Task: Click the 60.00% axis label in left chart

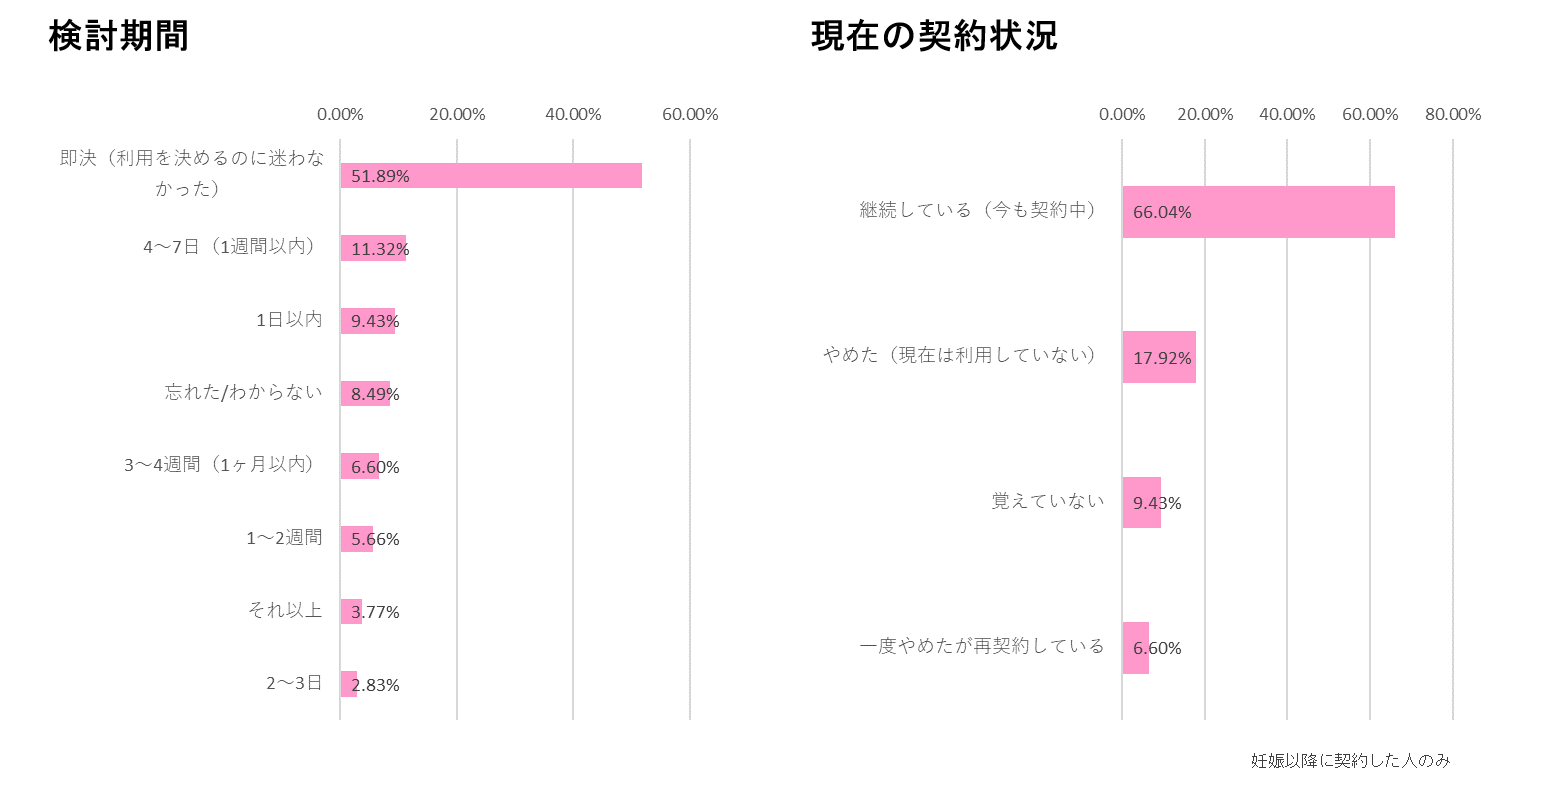Action: coord(690,115)
